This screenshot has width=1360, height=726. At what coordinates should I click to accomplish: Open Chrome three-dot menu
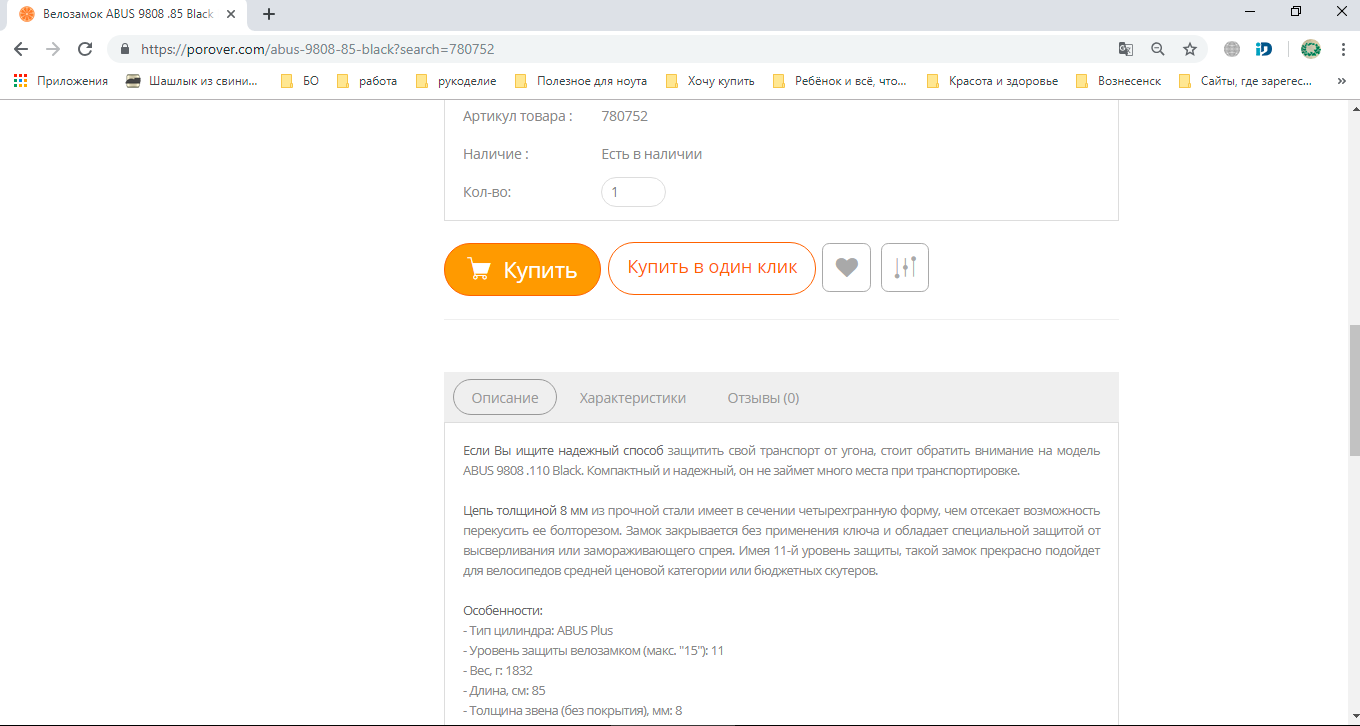[1343, 49]
